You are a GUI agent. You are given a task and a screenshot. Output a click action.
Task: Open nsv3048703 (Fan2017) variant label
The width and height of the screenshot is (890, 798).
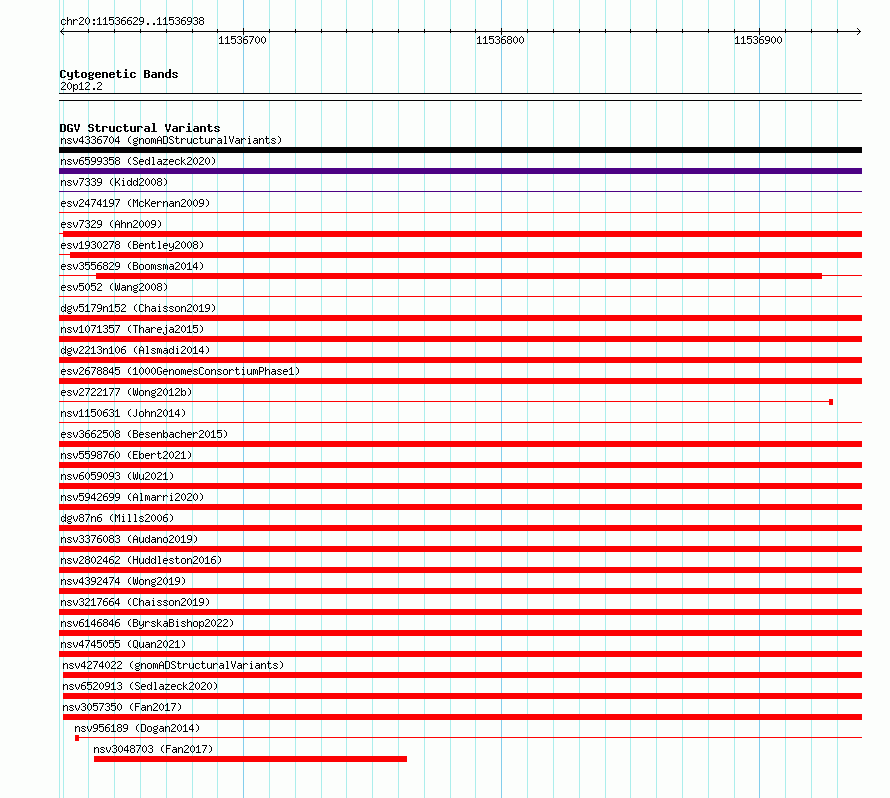pos(153,749)
